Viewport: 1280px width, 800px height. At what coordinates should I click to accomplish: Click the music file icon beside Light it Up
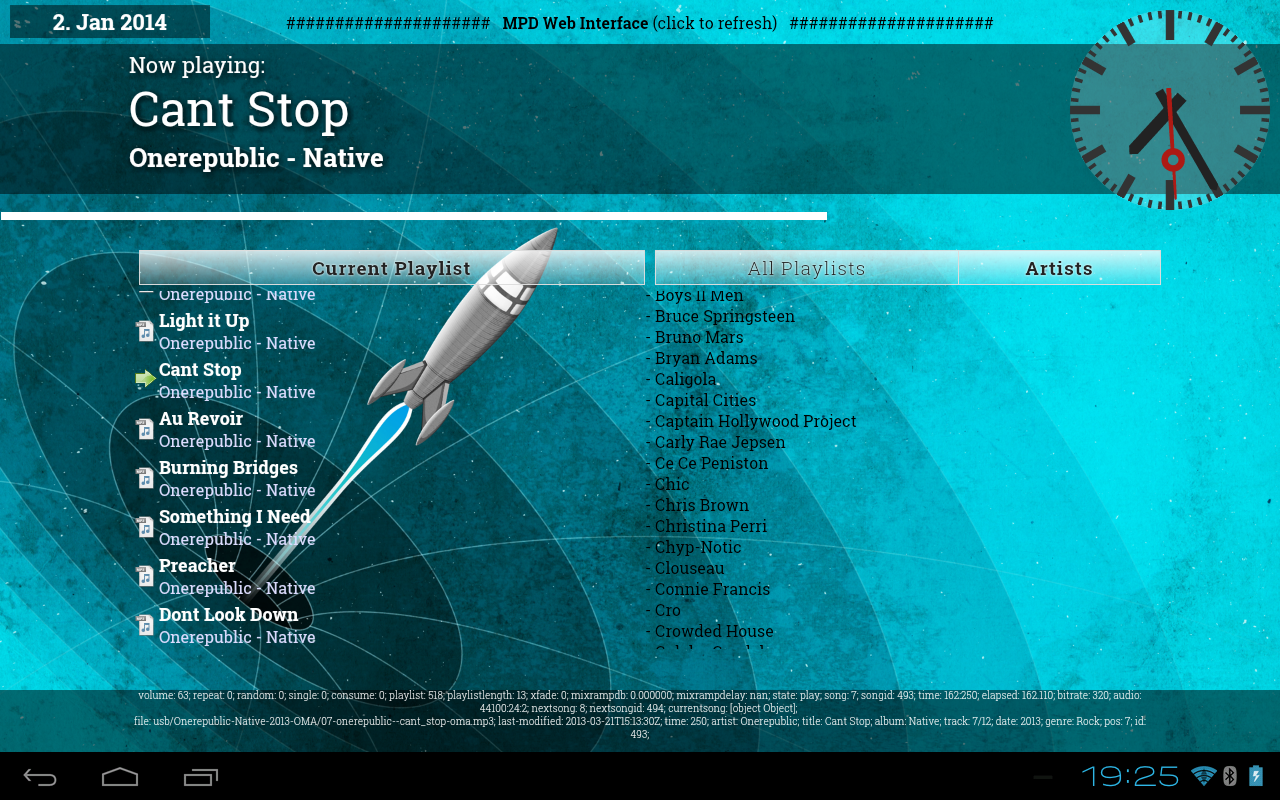tap(146, 331)
